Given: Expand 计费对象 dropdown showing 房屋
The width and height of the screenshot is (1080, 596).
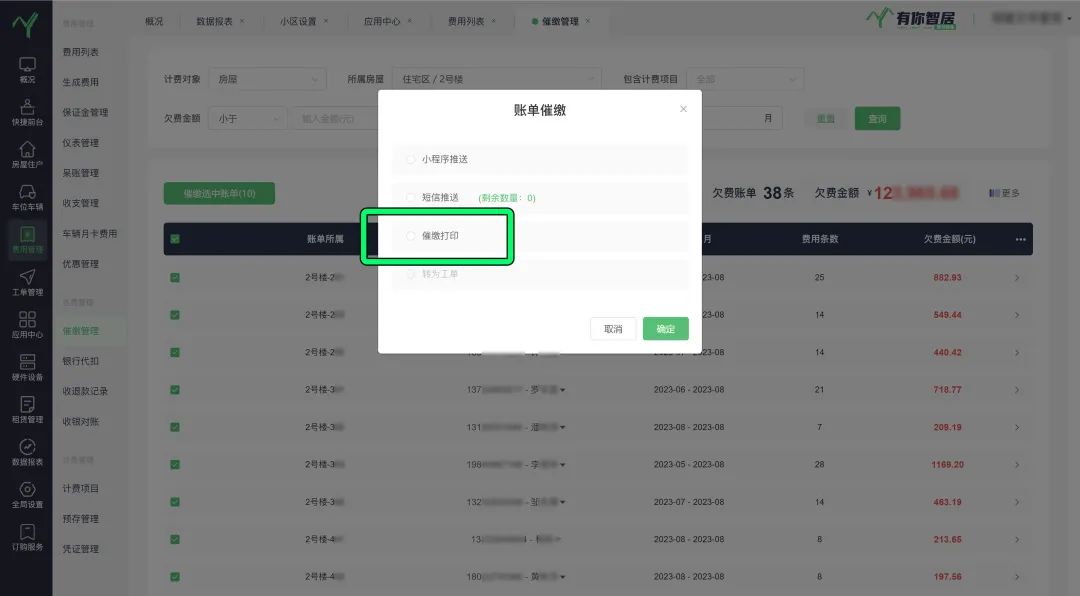Looking at the screenshot, I should point(269,79).
